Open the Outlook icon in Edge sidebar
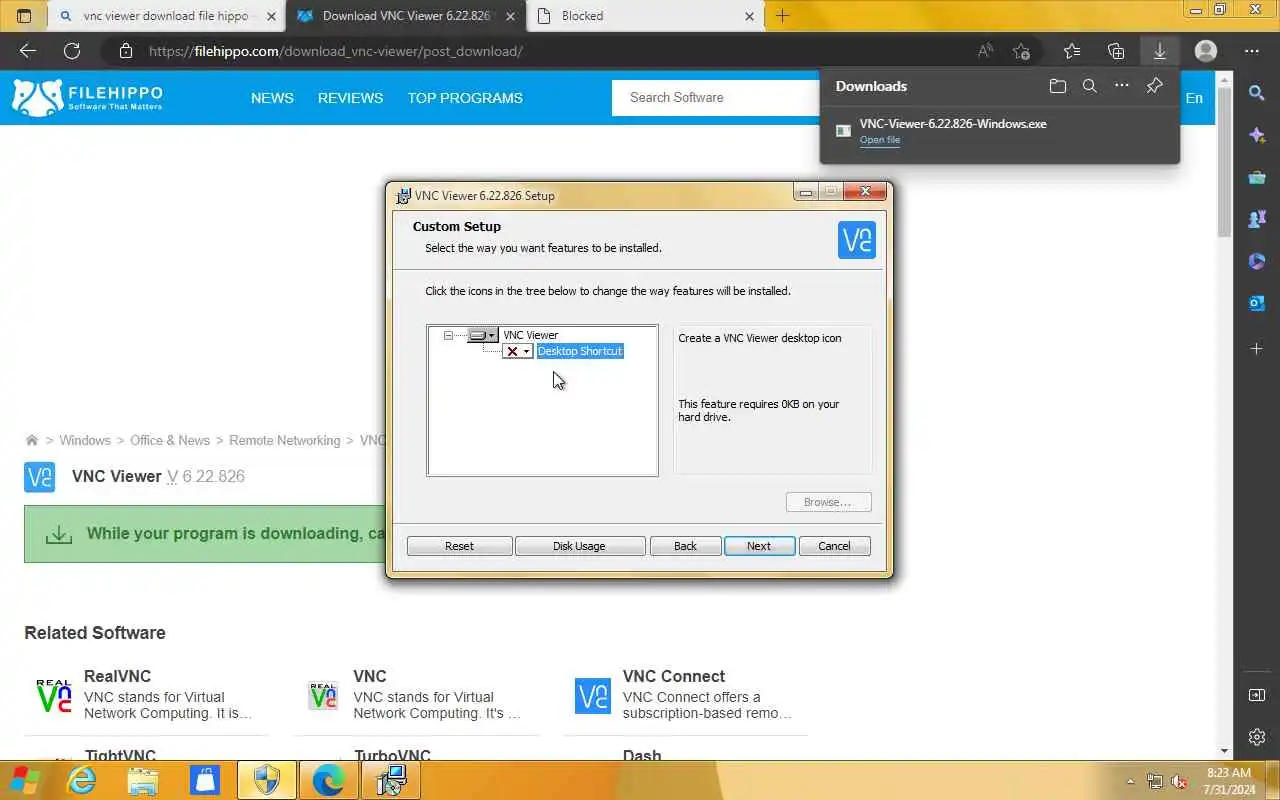Viewport: 1280px width, 800px height. coord(1257,303)
